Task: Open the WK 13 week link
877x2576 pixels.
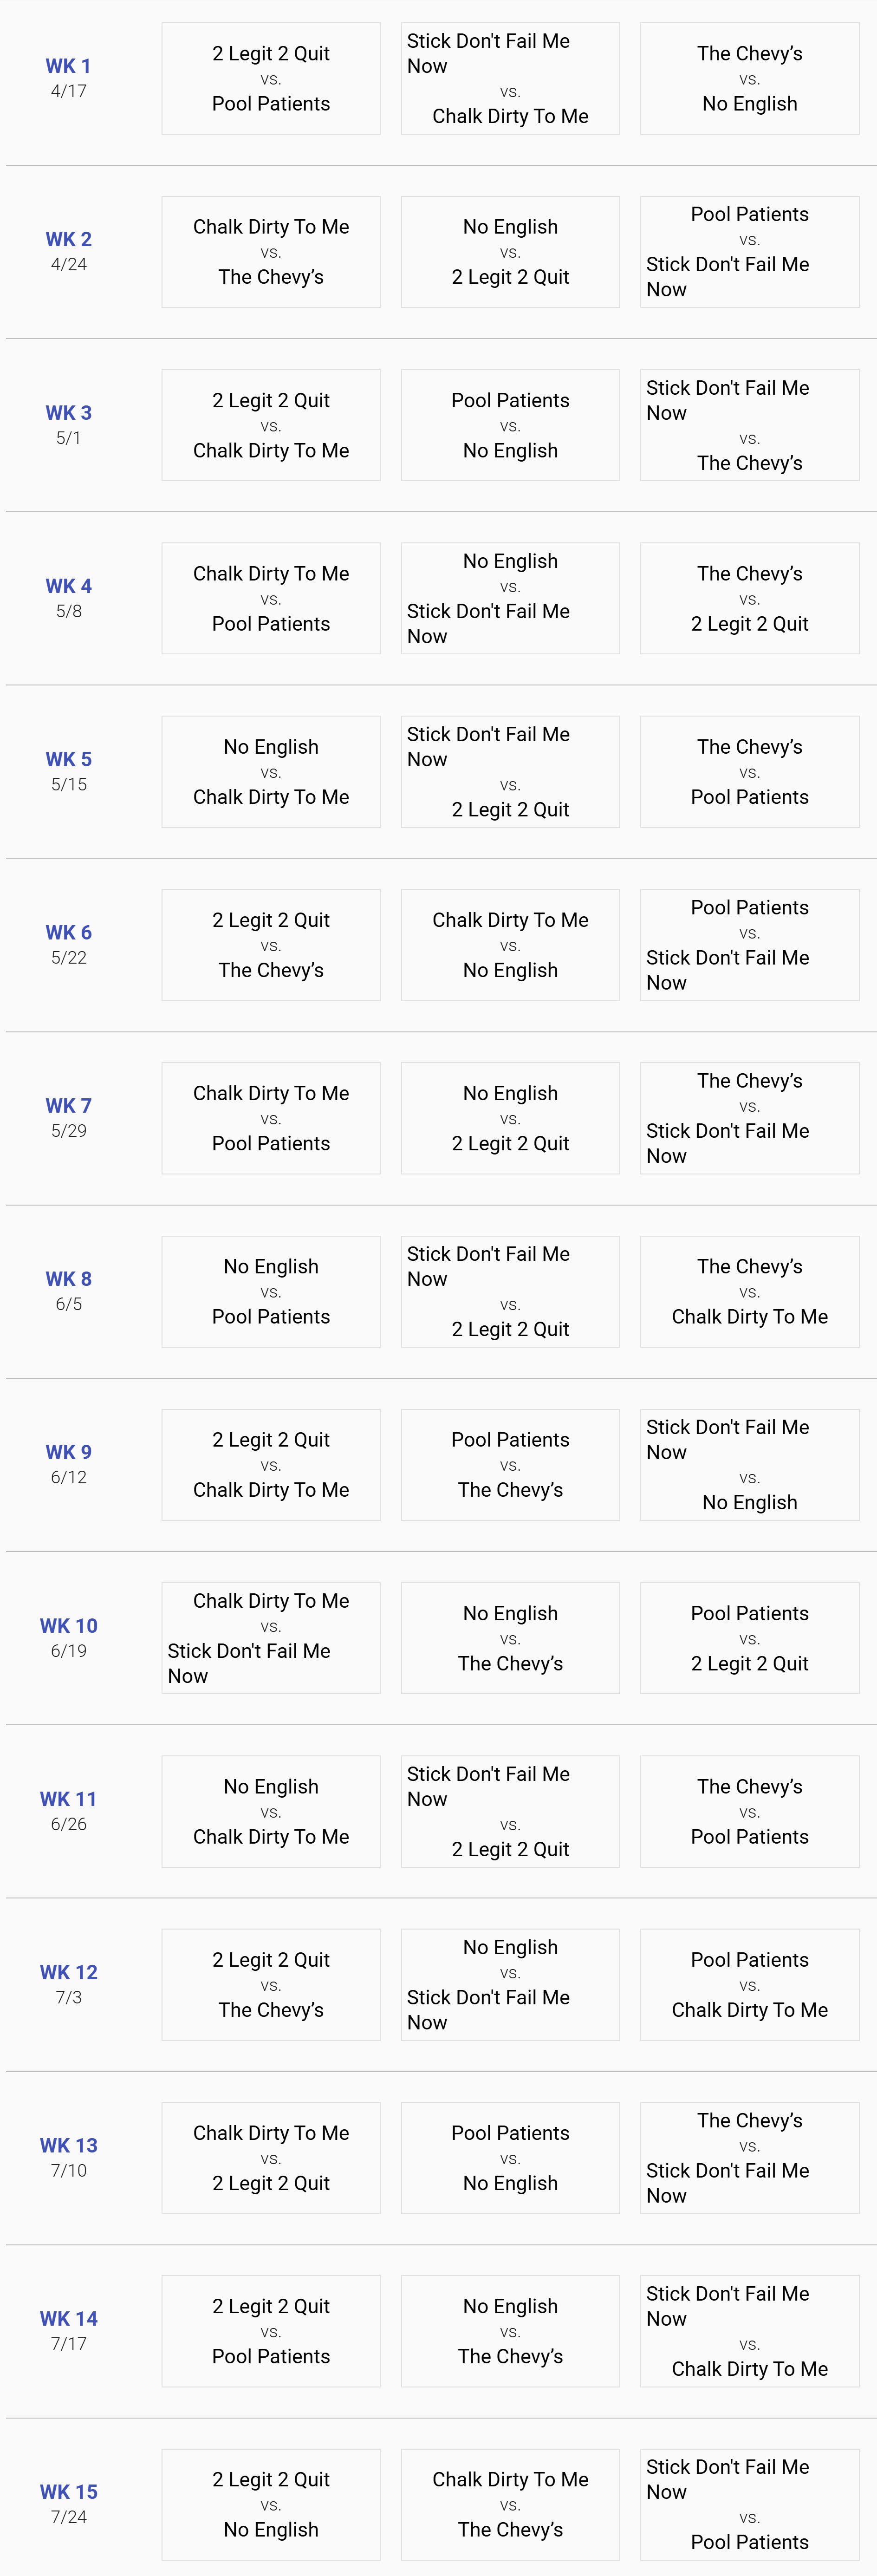Action: [x=68, y=2145]
